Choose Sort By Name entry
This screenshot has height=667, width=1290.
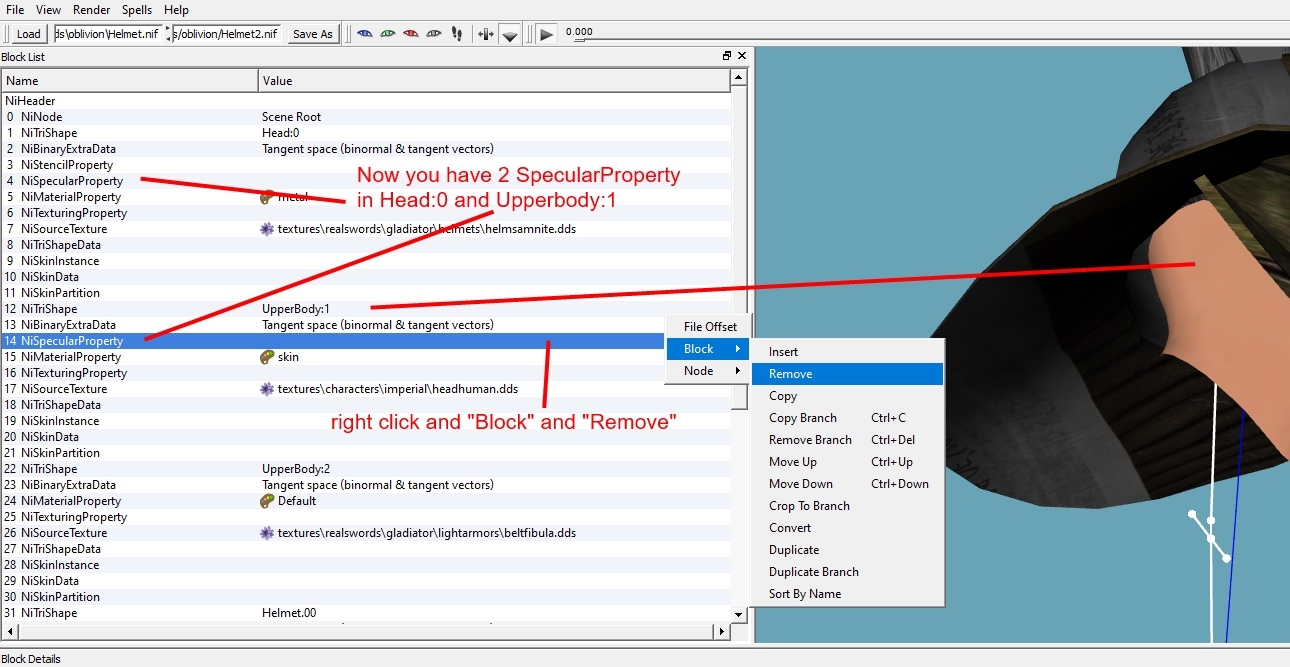847,594
